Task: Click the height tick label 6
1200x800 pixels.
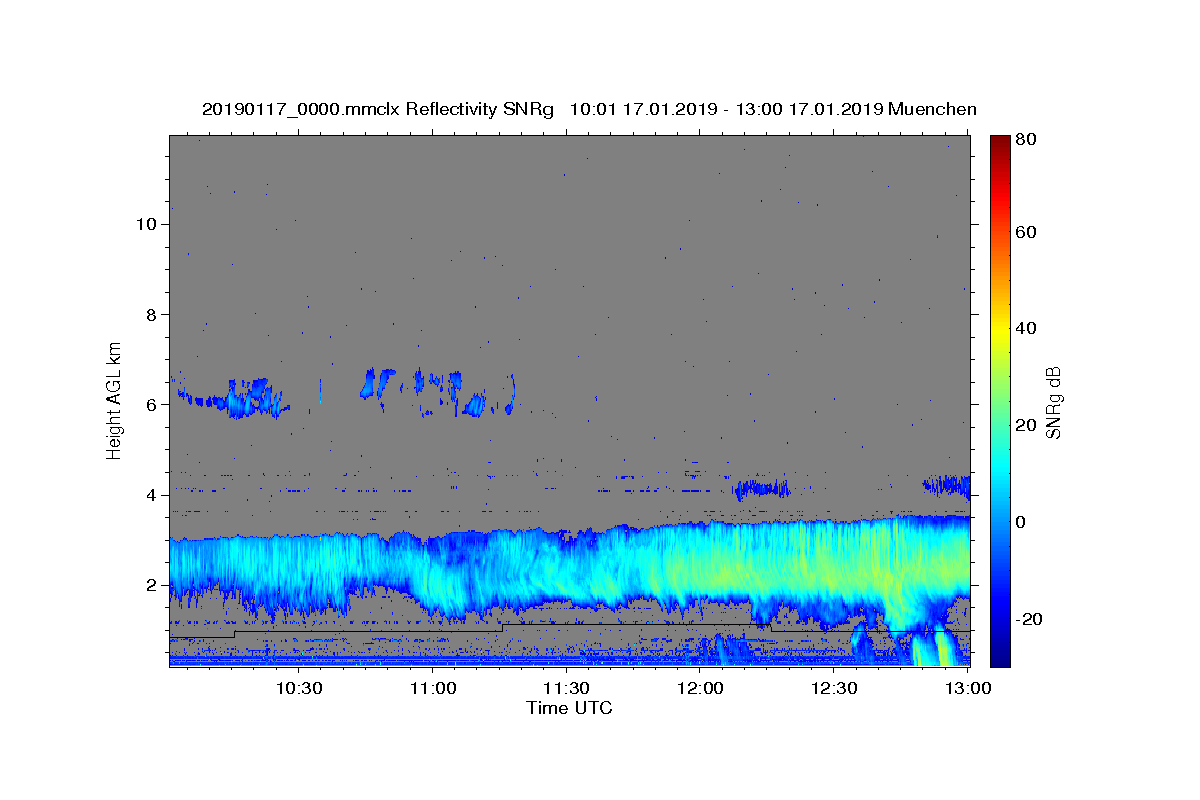Action: (150, 404)
